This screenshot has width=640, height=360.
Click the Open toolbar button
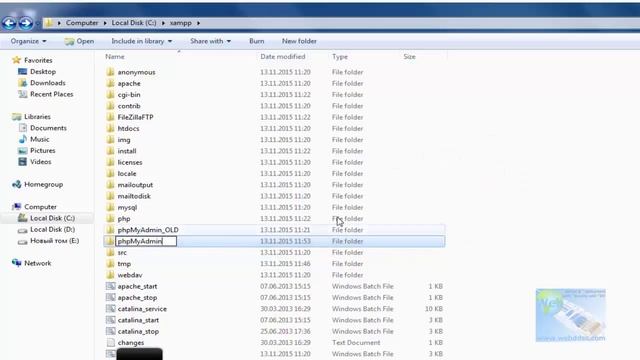(80, 41)
